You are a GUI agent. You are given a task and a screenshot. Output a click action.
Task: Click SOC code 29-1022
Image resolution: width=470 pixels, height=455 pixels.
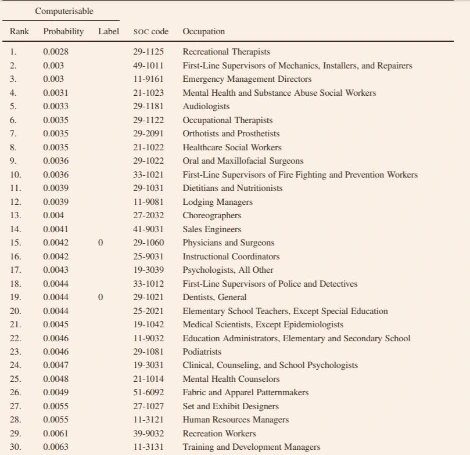click(x=148, y=161)
